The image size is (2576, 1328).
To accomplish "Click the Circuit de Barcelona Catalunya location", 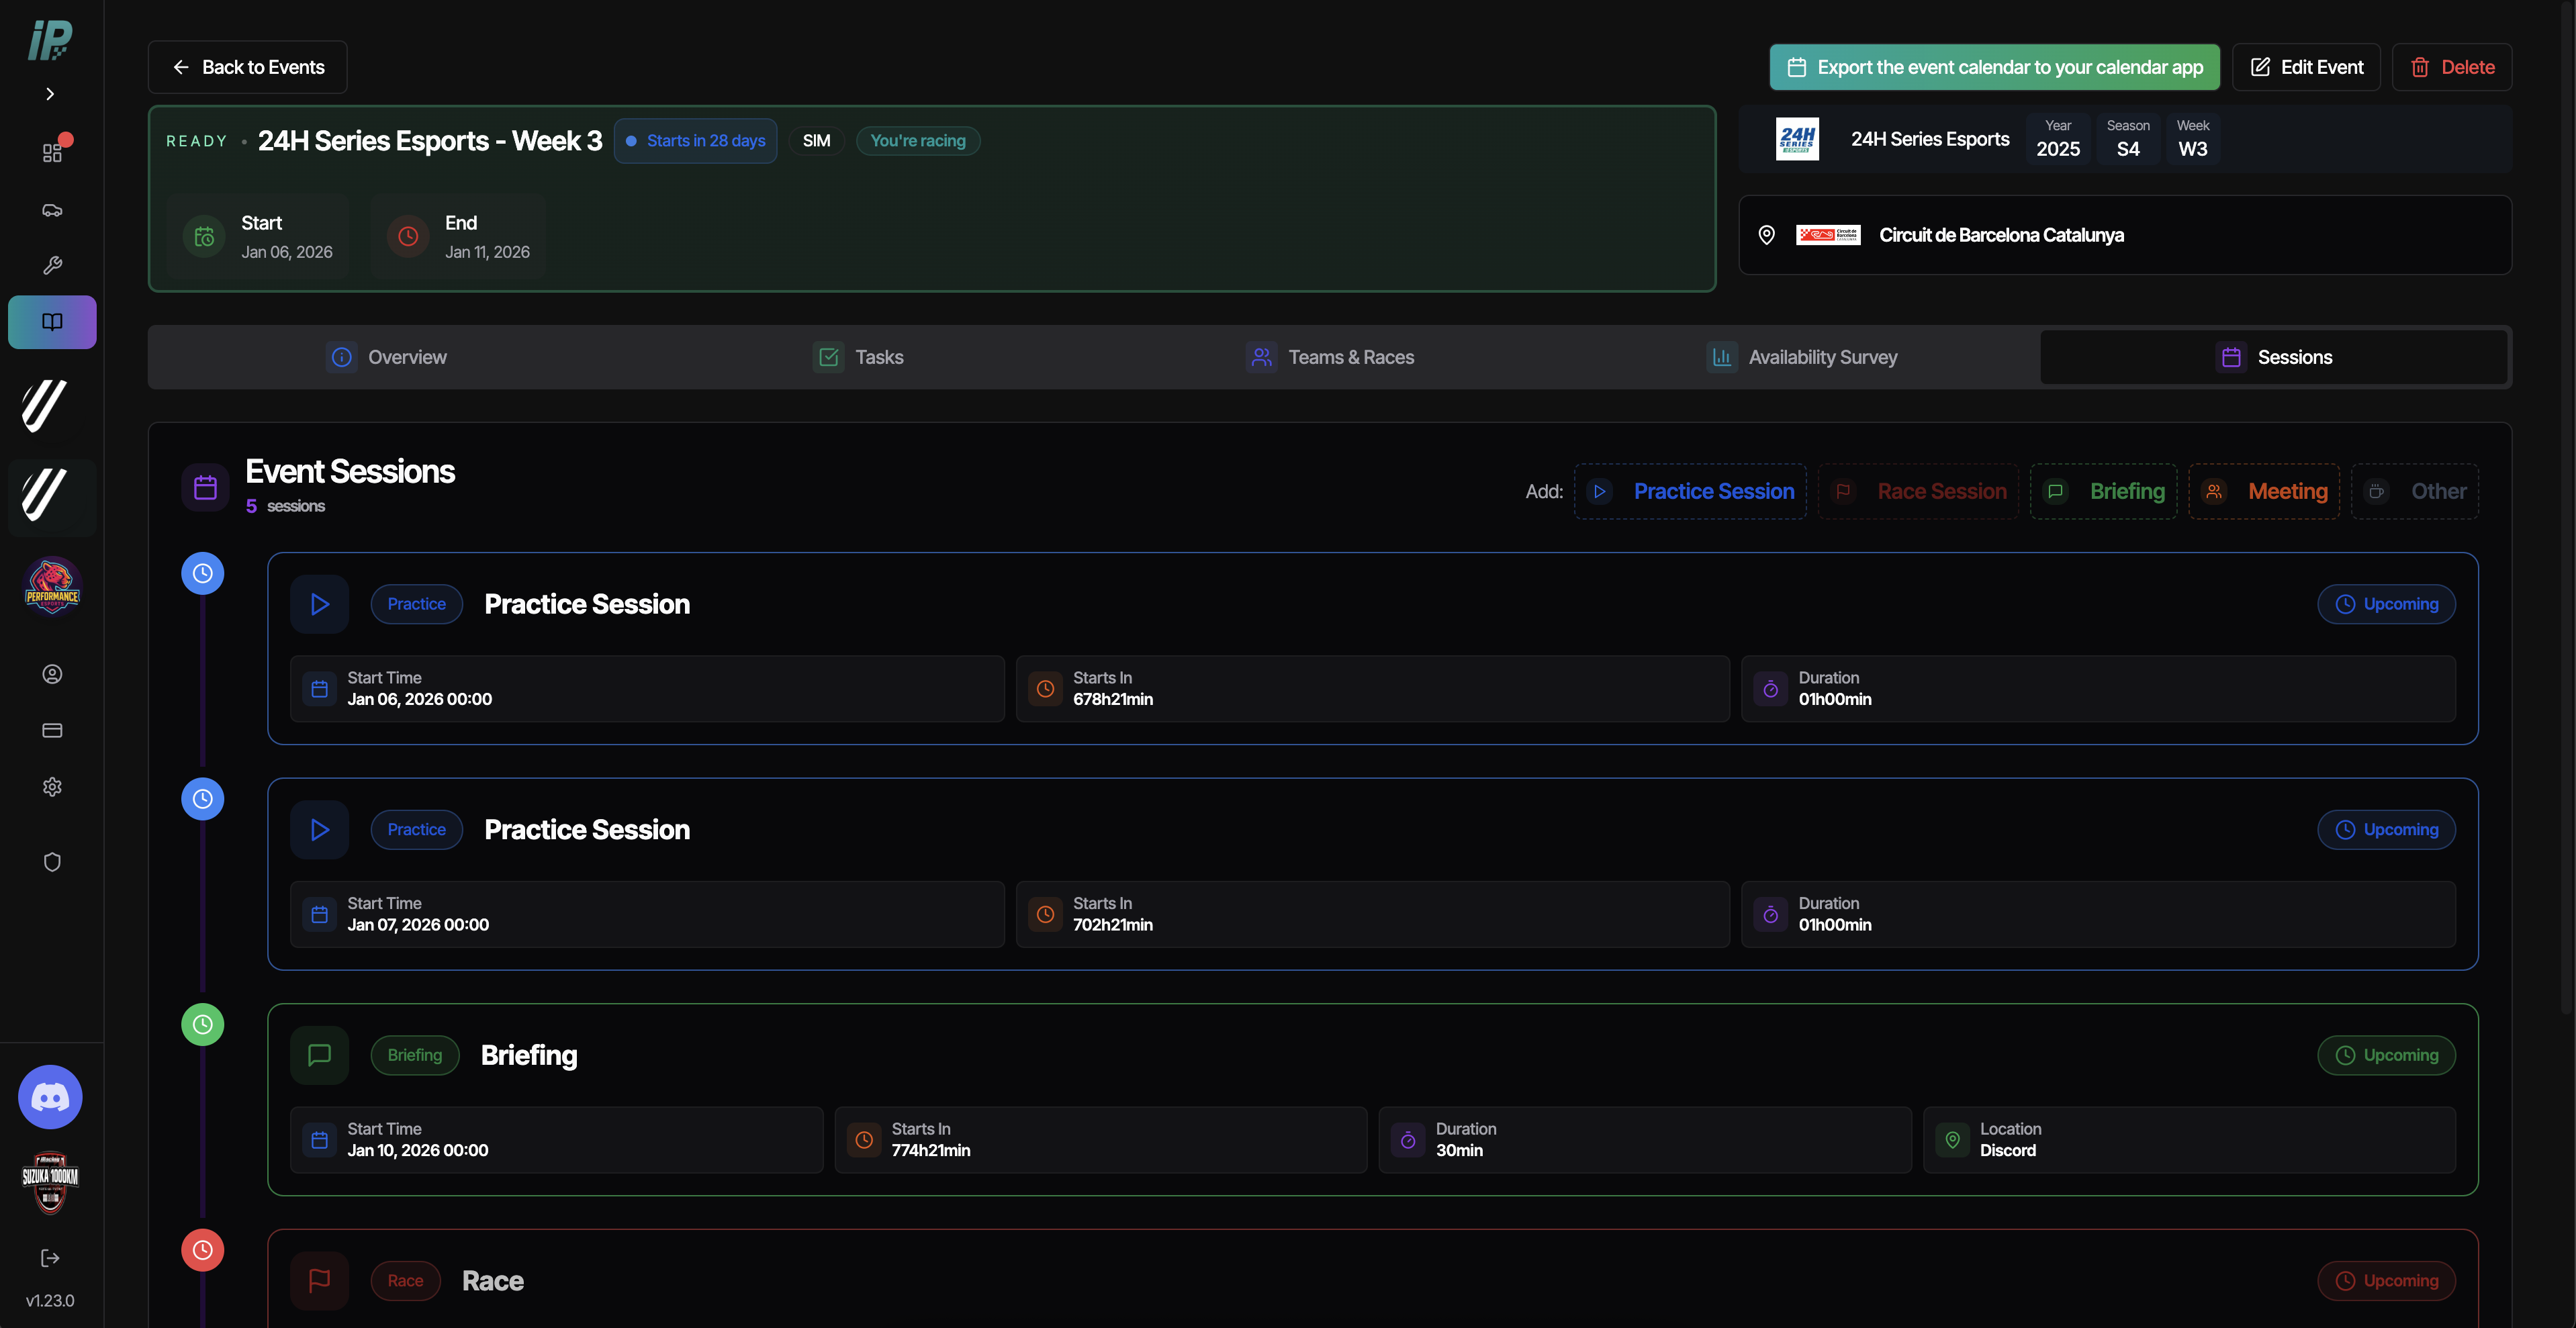I will point(2126,235).
